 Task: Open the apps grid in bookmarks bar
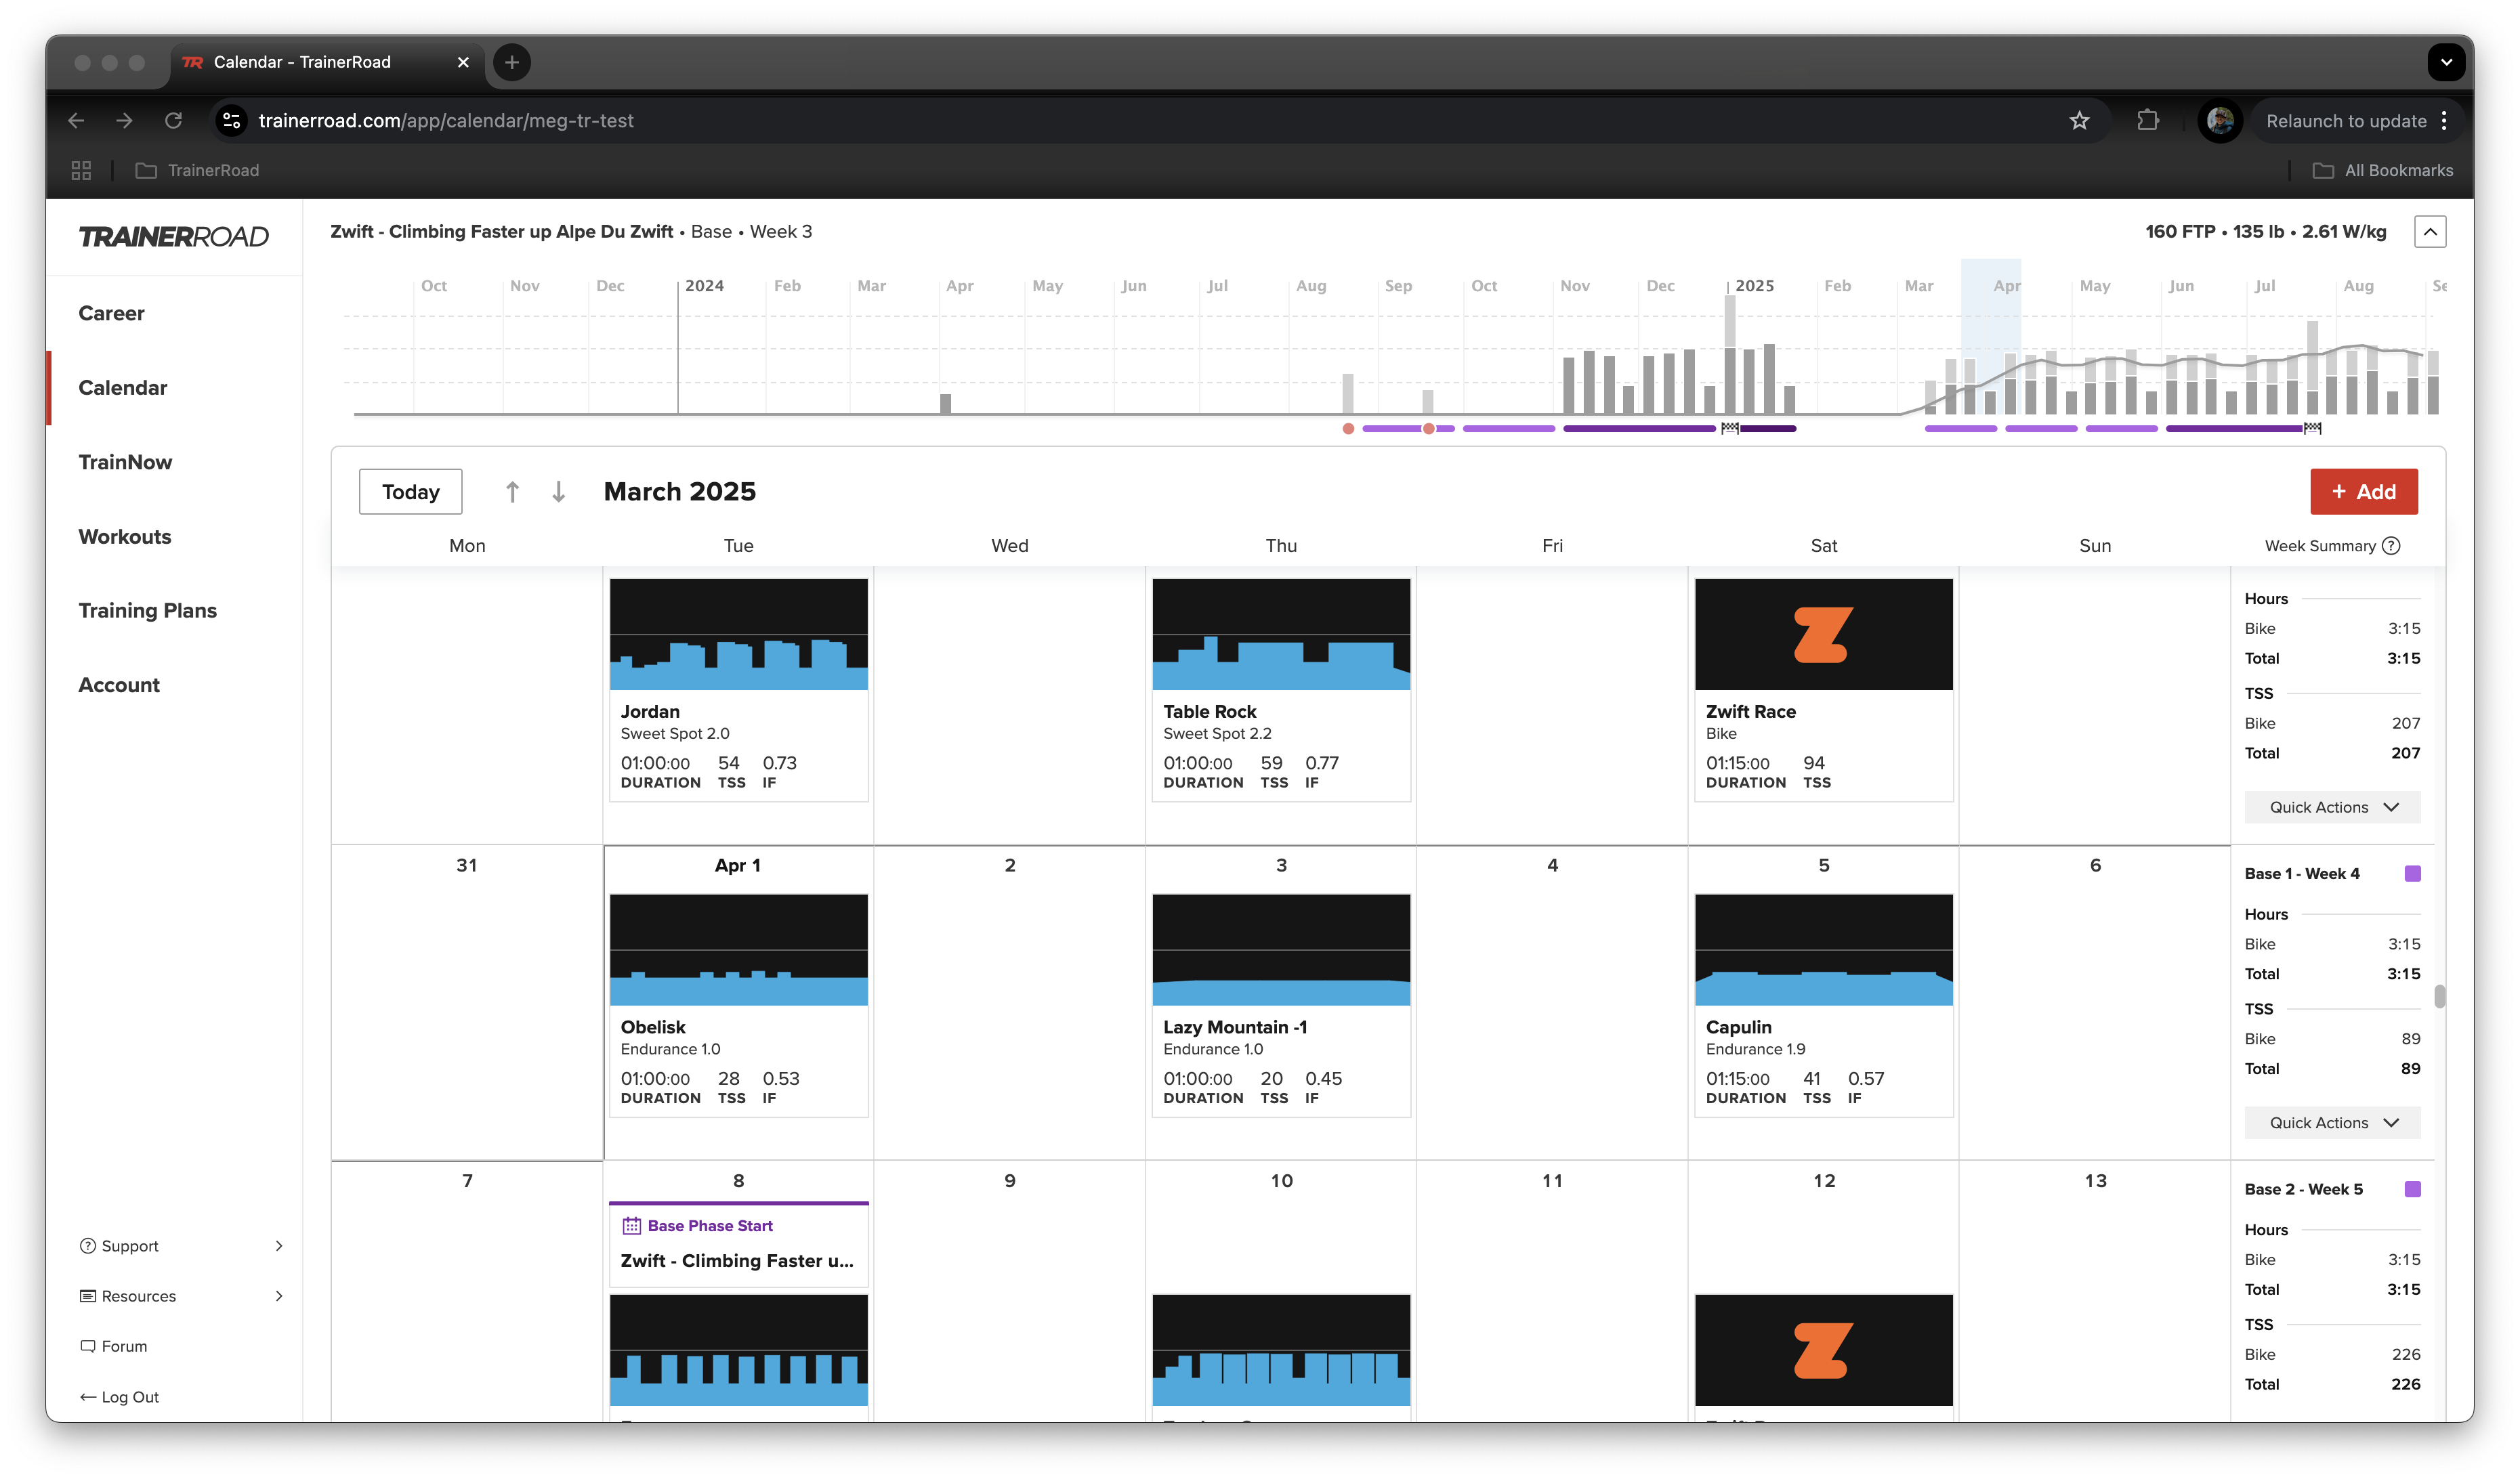click(x=81, y=171)
